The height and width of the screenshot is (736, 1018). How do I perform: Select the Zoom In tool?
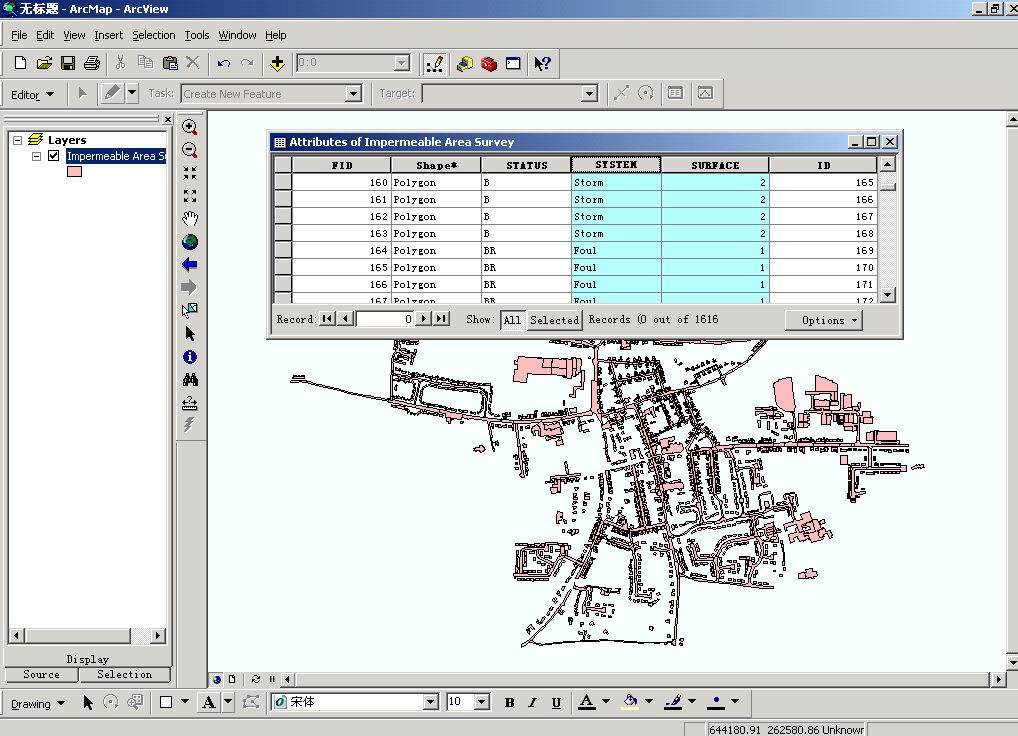coord(190,128)
